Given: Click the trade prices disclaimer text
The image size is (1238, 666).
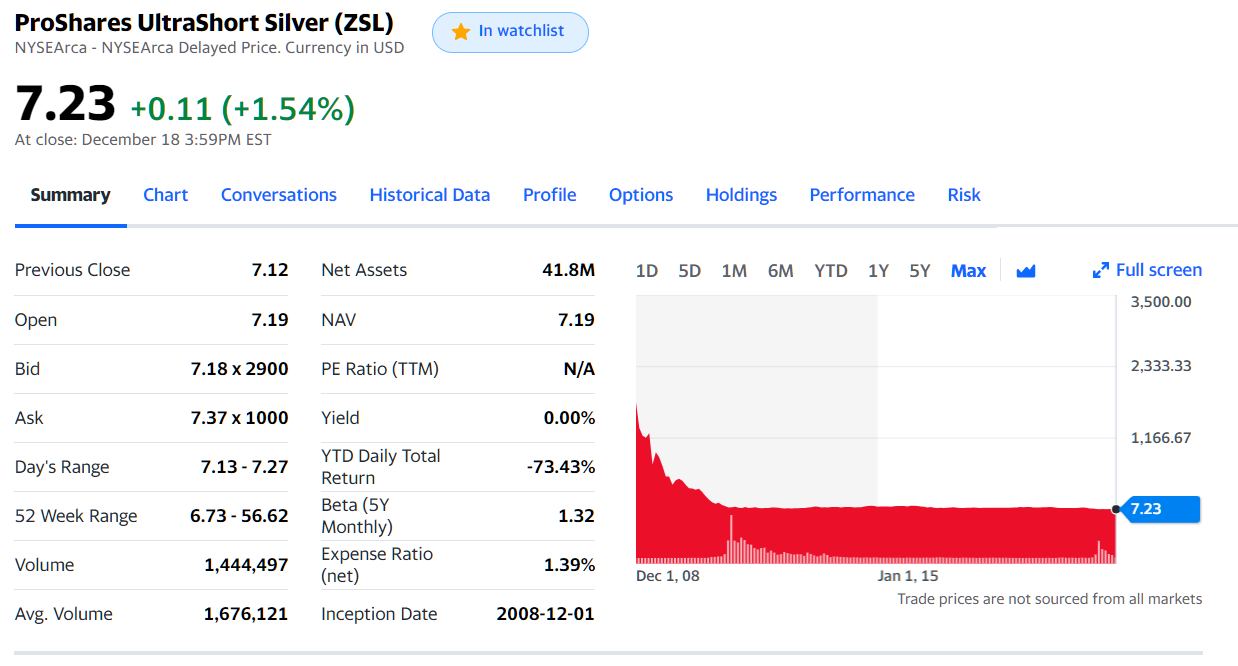Looking at the screenshot, I should [x=1050, y=599].
